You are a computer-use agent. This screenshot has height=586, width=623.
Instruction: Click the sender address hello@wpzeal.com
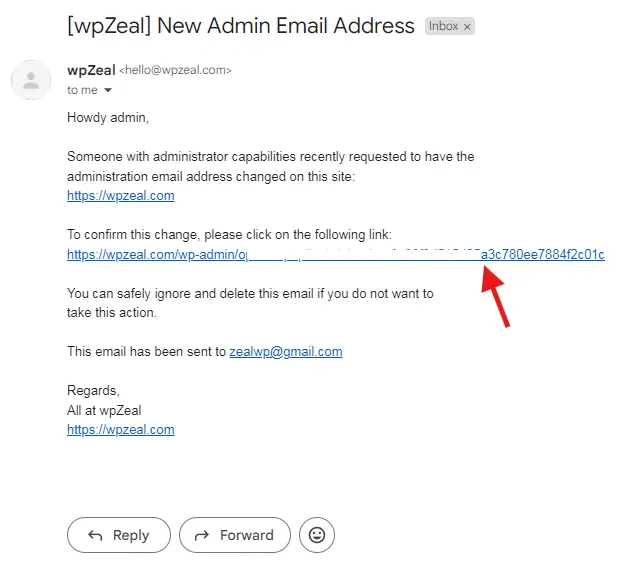(x=175, y=71)
